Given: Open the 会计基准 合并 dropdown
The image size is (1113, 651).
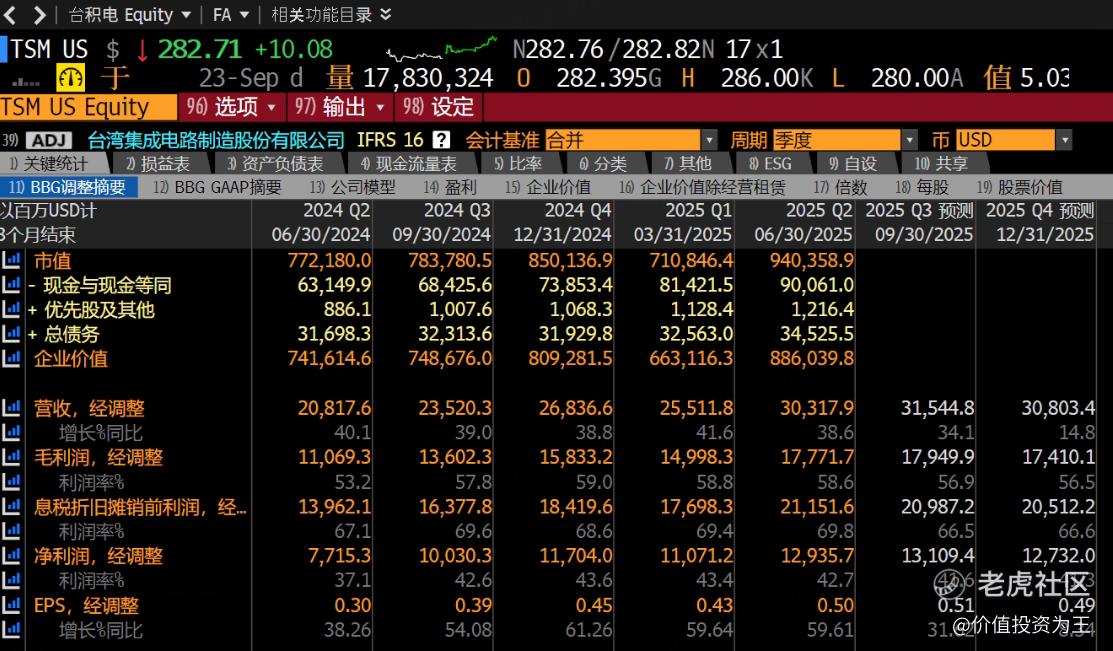Looking at the screenshot, I should (x=631, y=140).
